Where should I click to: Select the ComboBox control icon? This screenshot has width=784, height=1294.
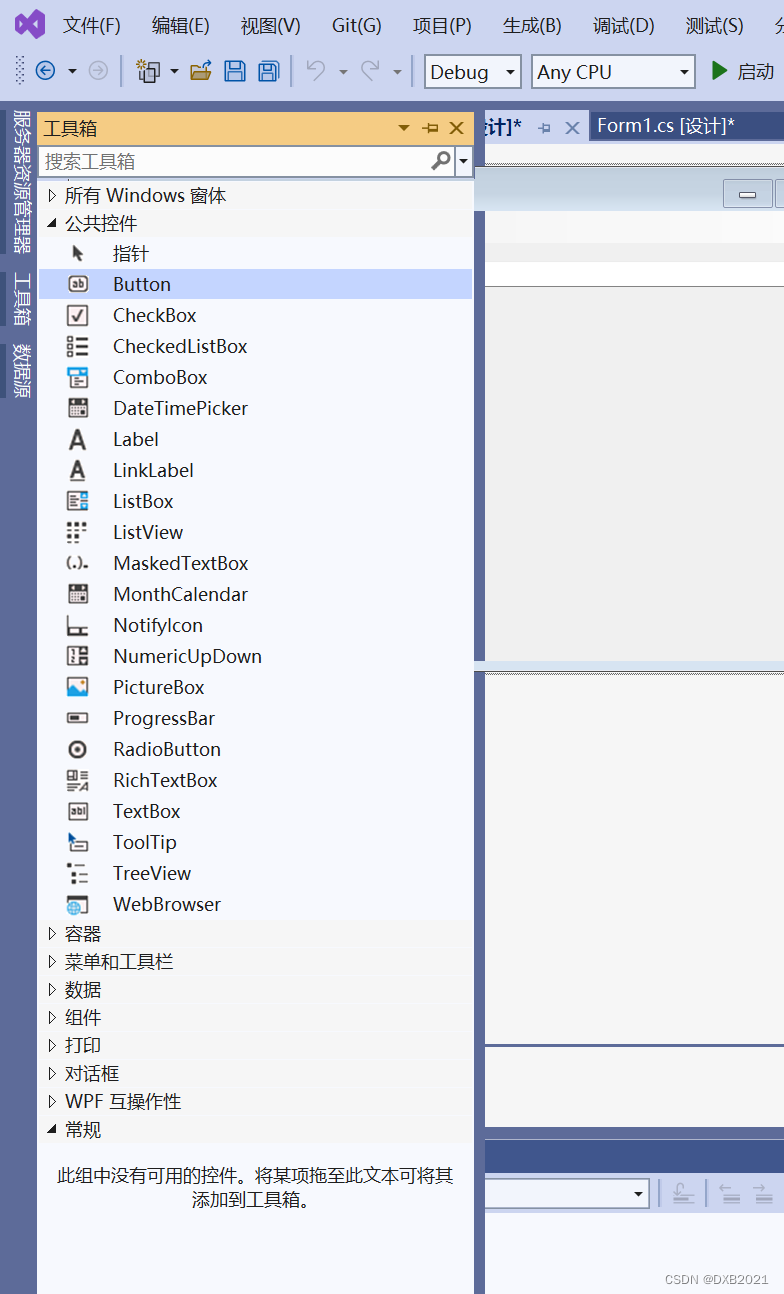(x=78, y=377)
